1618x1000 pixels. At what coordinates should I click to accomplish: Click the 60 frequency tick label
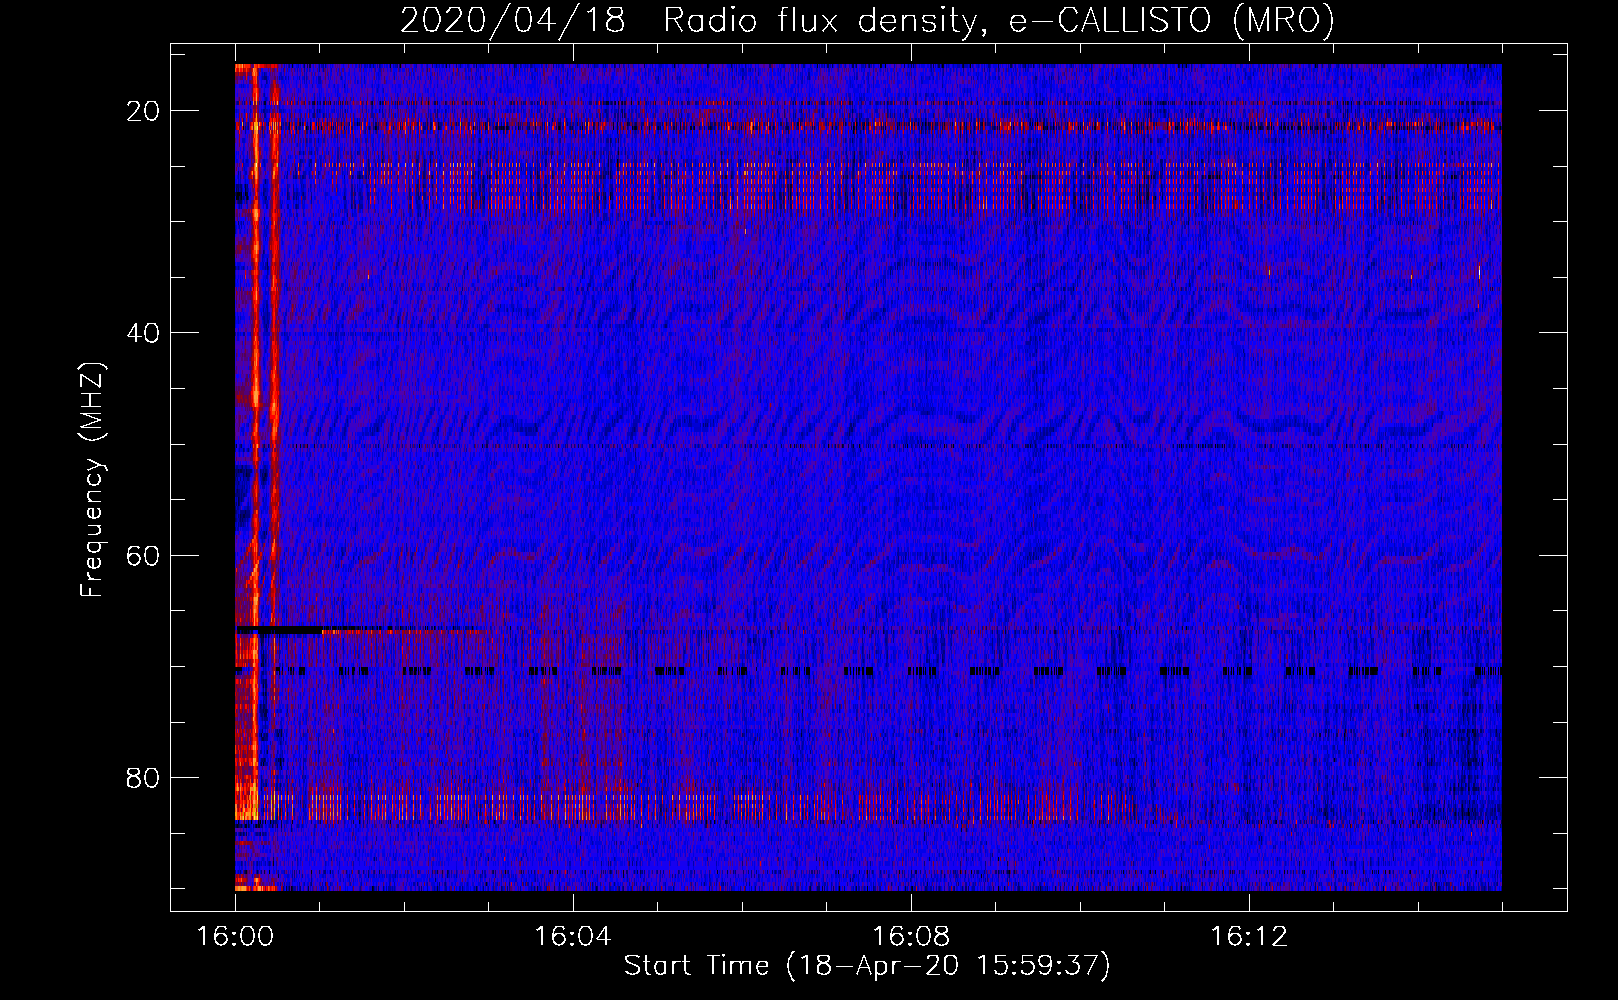[143, 555]
